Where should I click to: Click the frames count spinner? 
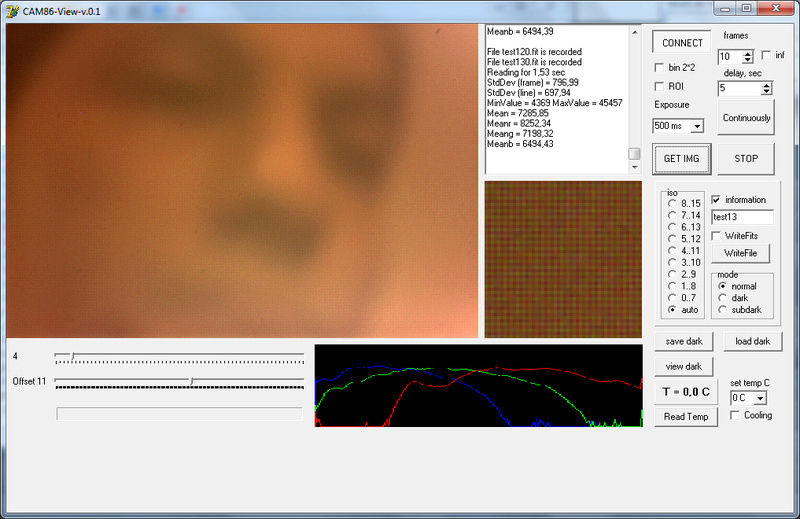click(747, 57)
